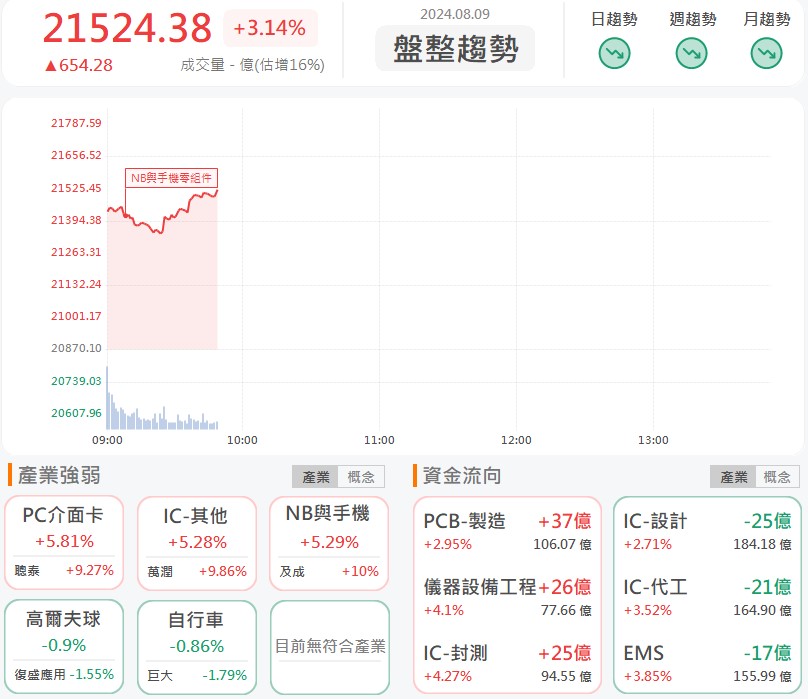808x699 pixels.
Task: Click the daily trend (日趨勢) down-arrow icon
Action: (614, 53)
